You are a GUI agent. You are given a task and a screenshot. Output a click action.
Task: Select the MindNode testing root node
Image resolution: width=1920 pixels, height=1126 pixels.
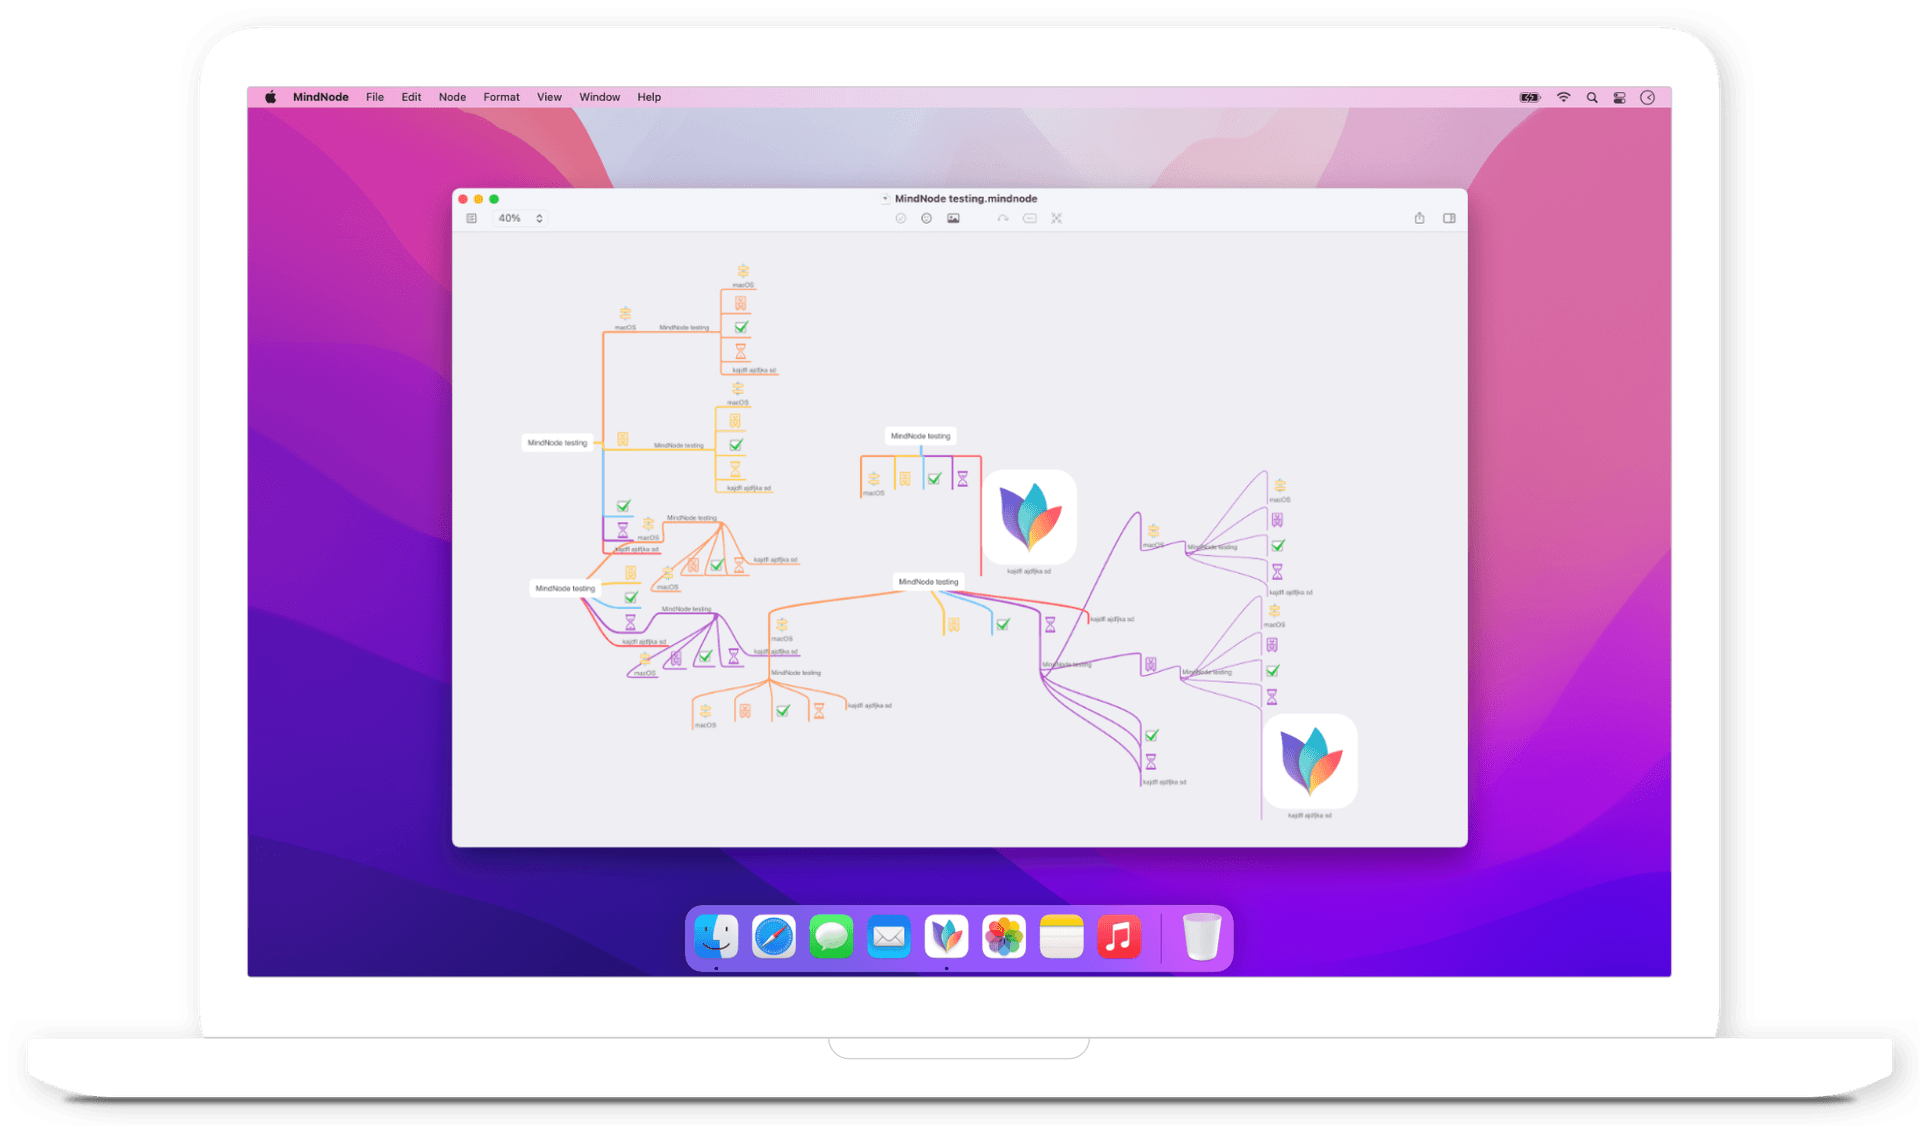coord(557,441)
